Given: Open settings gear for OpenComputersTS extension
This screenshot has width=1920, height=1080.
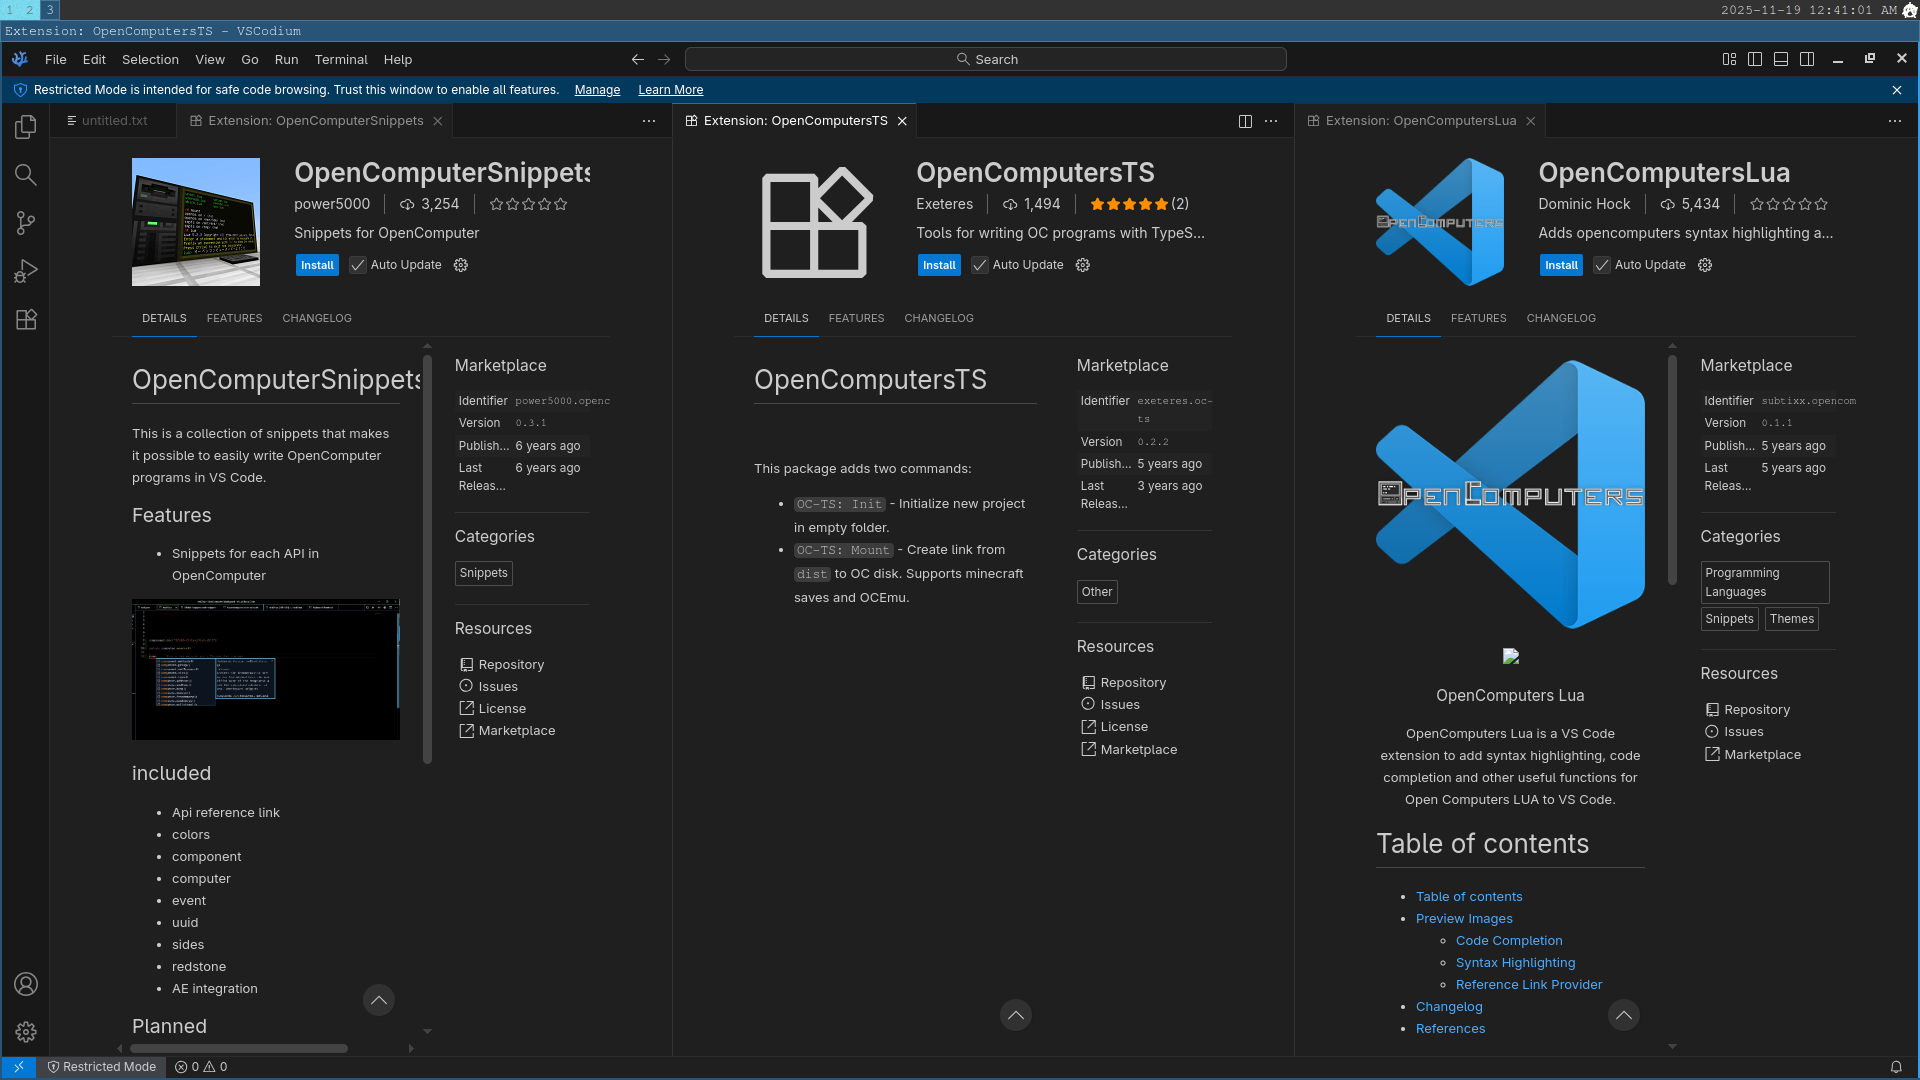Looking at the screenshot, I should pyautogui.click(x=1083, y=265).
